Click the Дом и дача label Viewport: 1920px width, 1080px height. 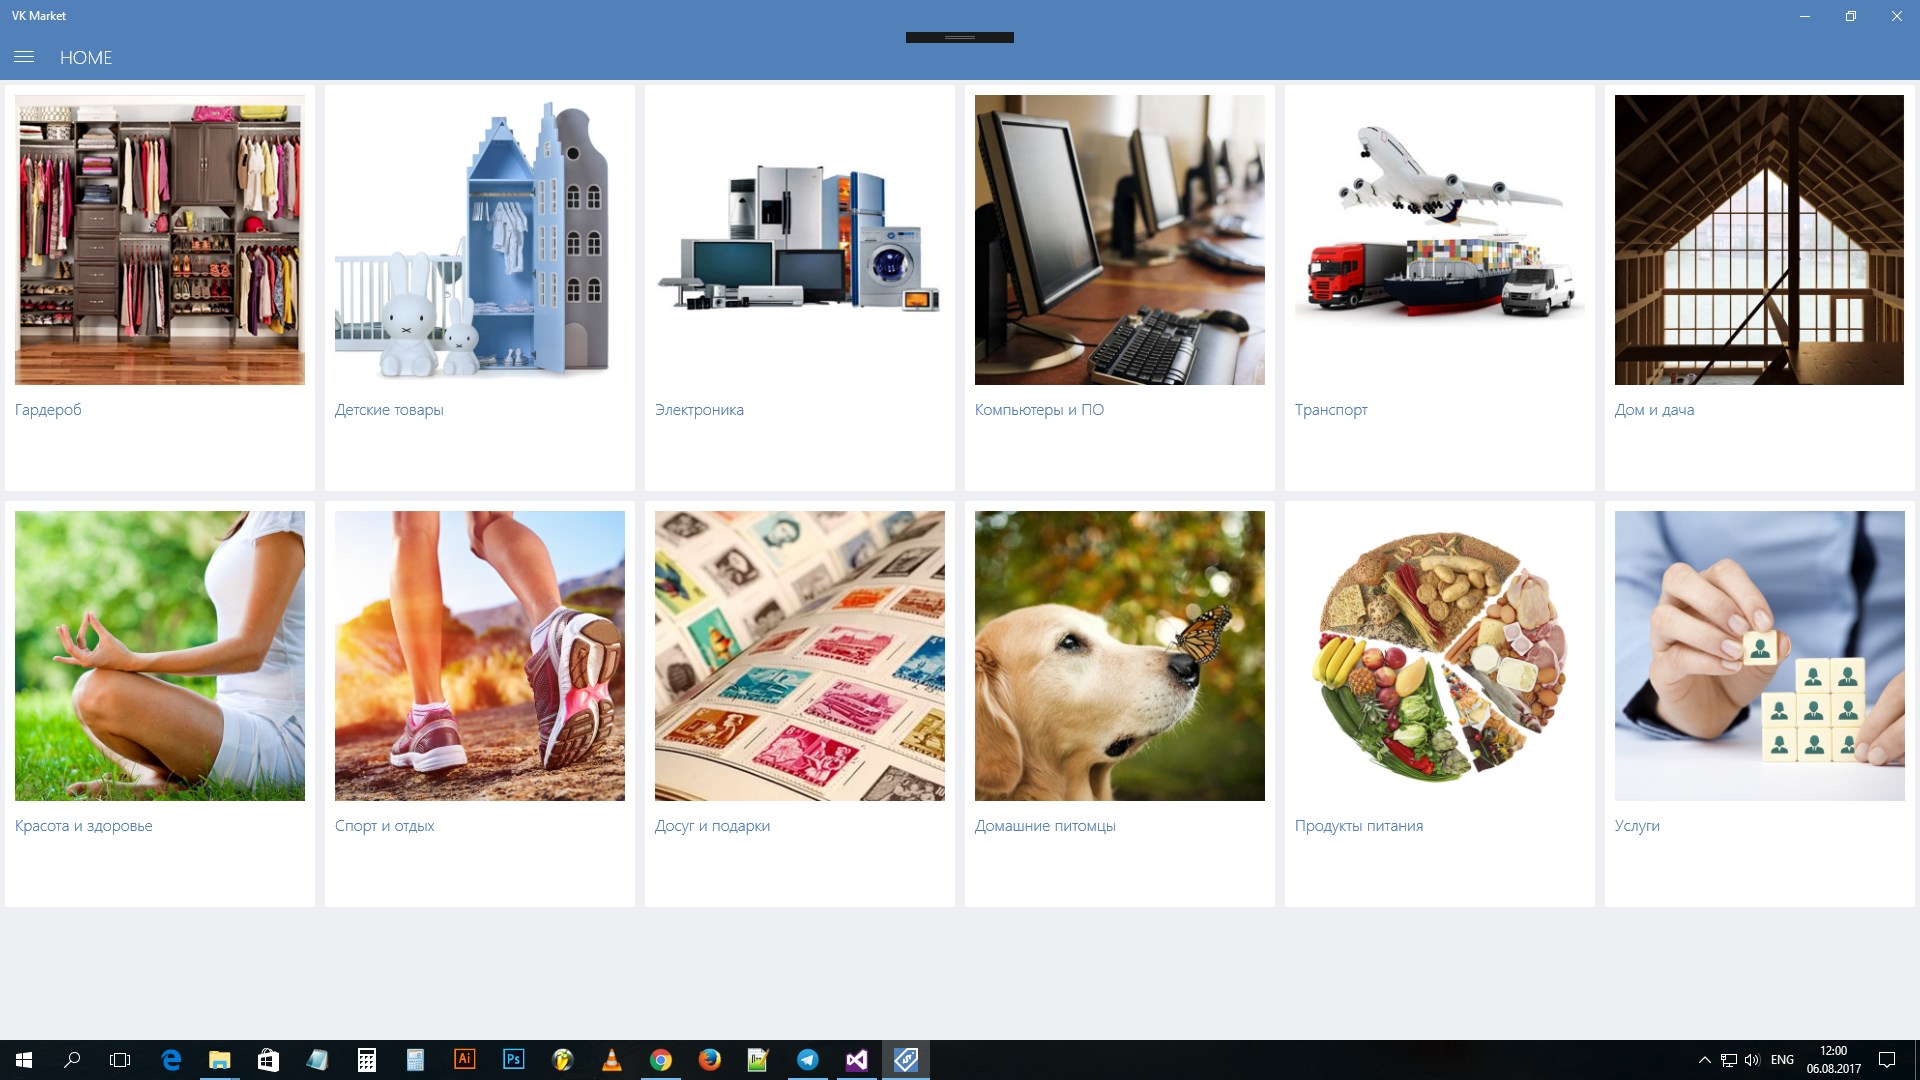coord(1654,410)
